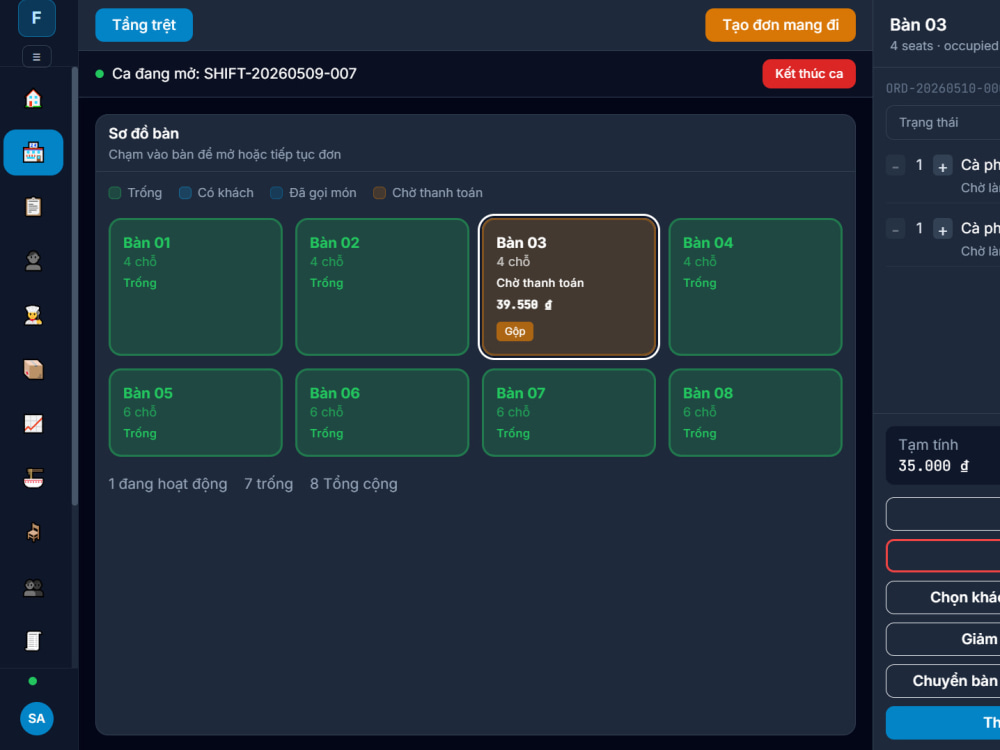
Task: Select the store POS sidebar icon
Action: tap(33, 152)
